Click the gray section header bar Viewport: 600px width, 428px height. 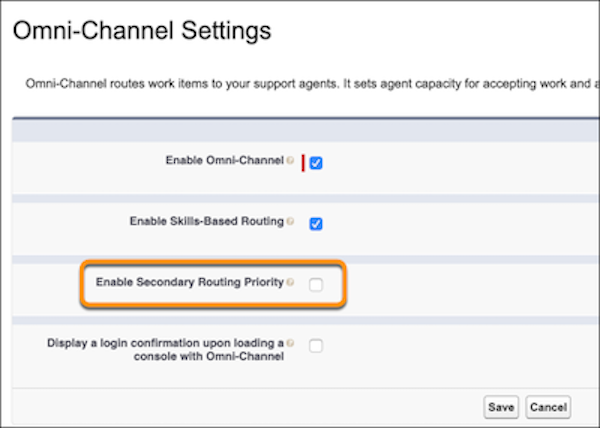300,129
